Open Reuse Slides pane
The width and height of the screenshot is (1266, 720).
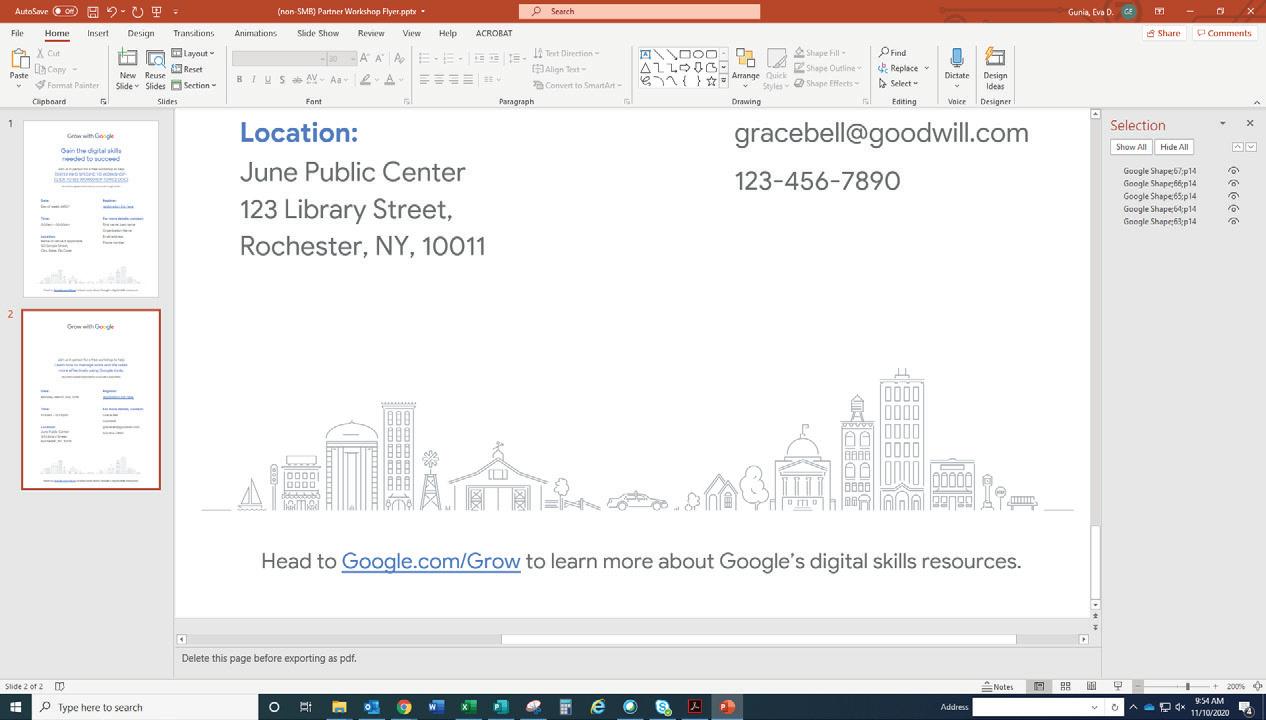155,68
